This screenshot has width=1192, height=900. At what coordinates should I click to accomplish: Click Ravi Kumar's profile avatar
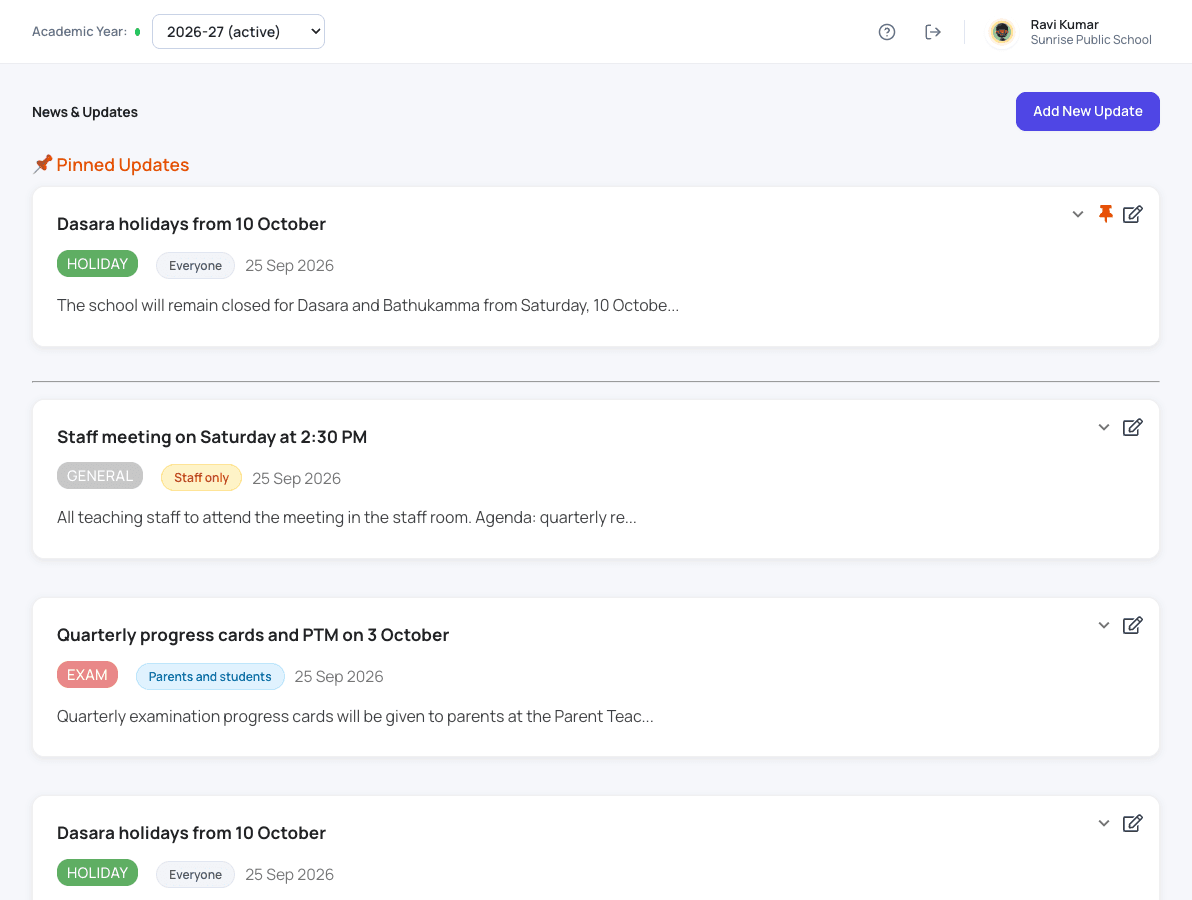pyautogui.click(x=1002, y=32)
